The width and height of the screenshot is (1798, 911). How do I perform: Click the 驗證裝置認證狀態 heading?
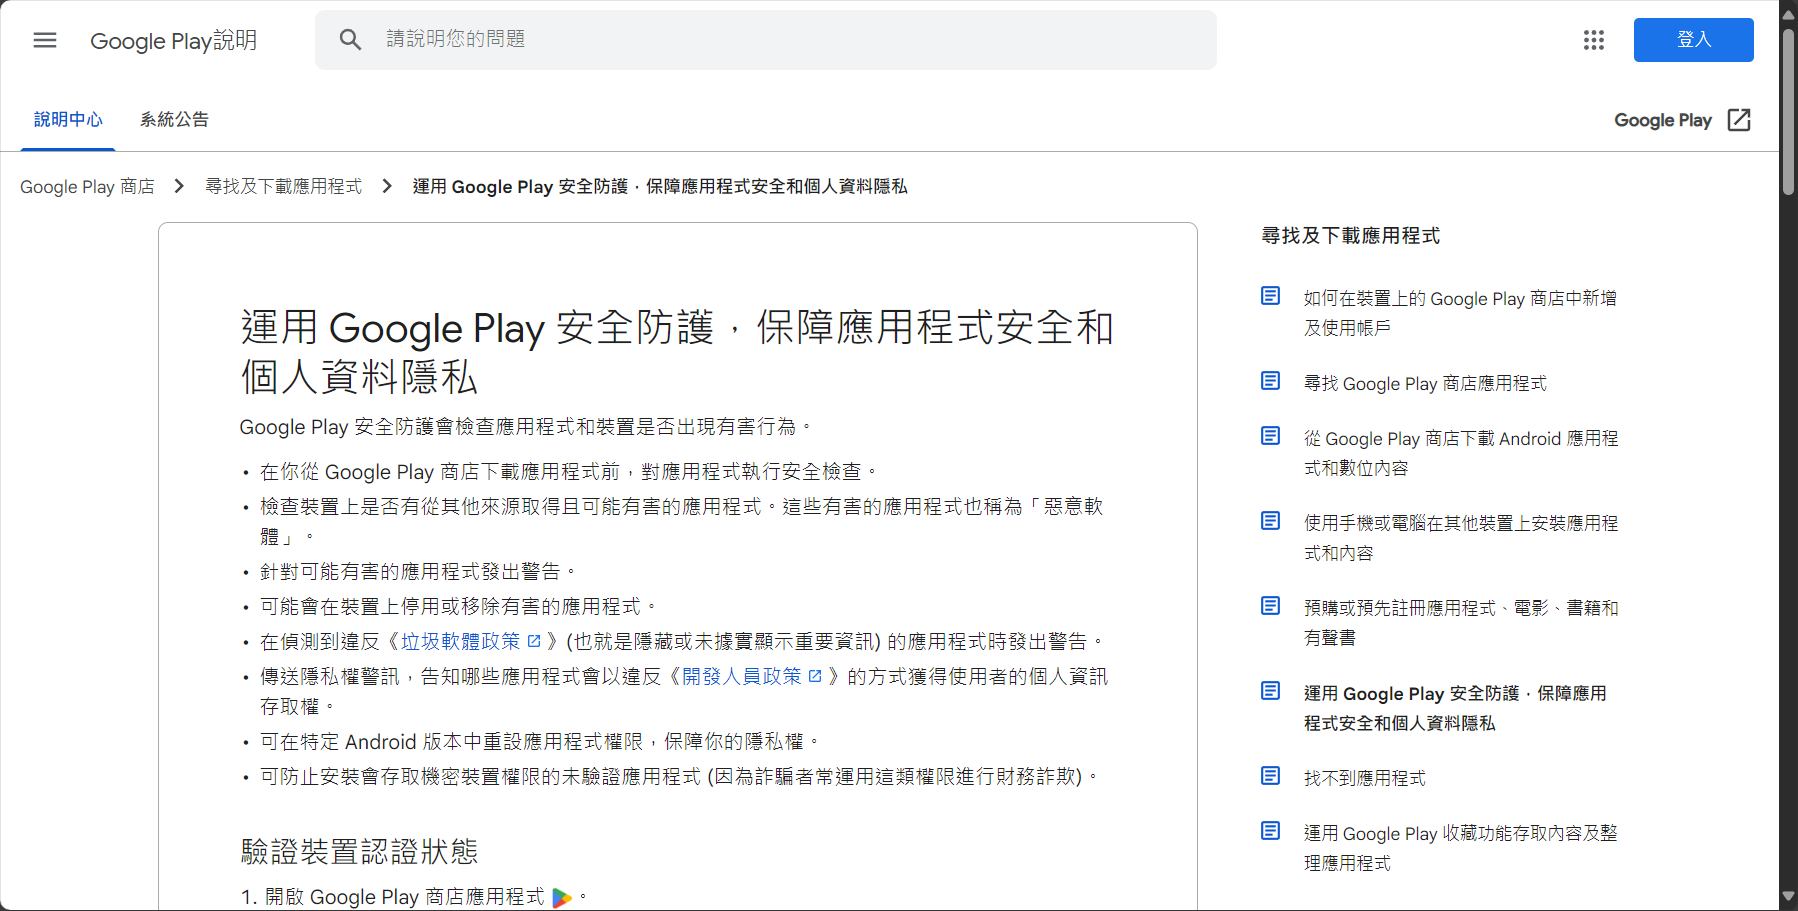tap(359, 852)
